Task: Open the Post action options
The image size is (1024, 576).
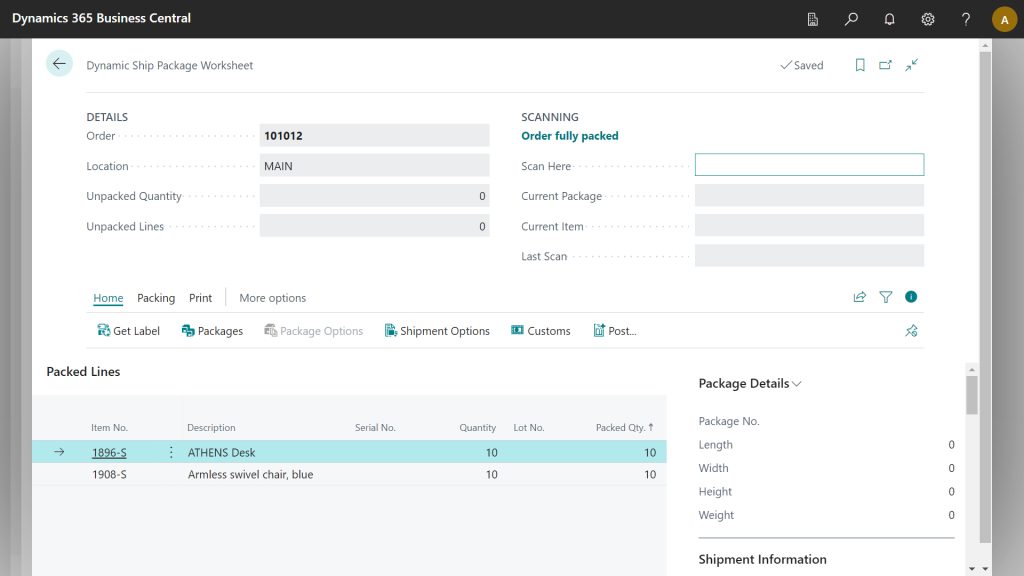Action: click(x=616, y=330)
